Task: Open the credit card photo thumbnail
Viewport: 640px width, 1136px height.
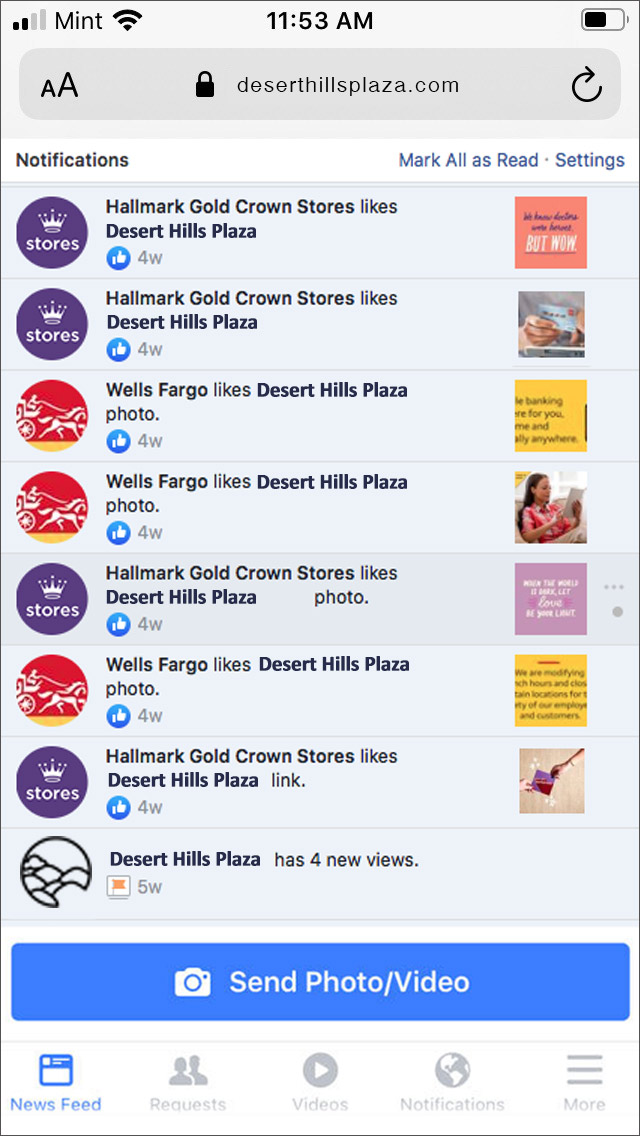Action: click(552, 325)
